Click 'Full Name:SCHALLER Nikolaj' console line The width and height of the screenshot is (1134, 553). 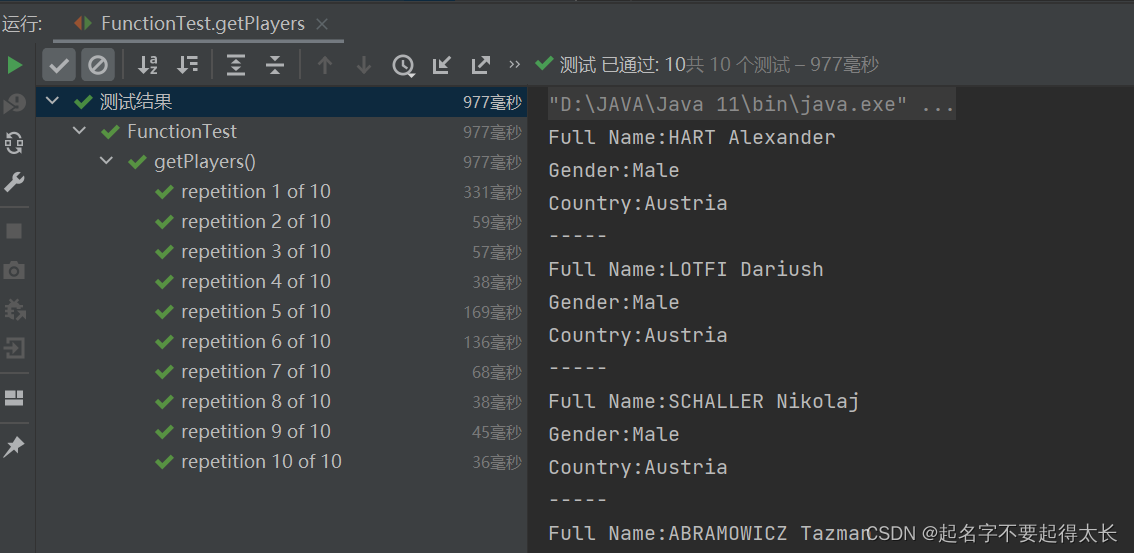tap(704, 401)
